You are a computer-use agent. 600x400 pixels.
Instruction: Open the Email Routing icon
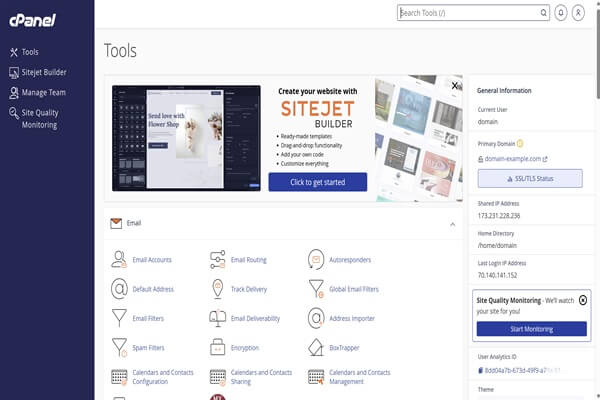(x=217, y=260)
